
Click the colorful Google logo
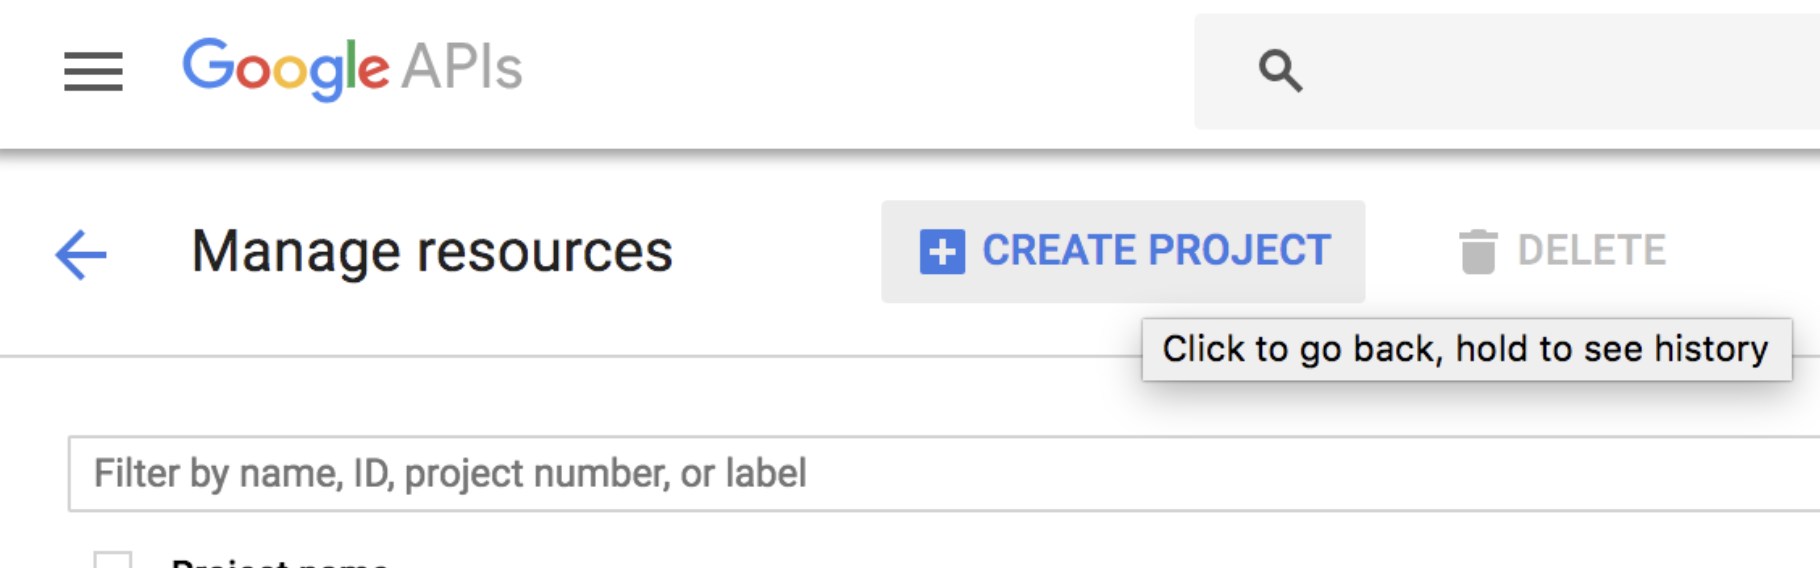[286, 68]
